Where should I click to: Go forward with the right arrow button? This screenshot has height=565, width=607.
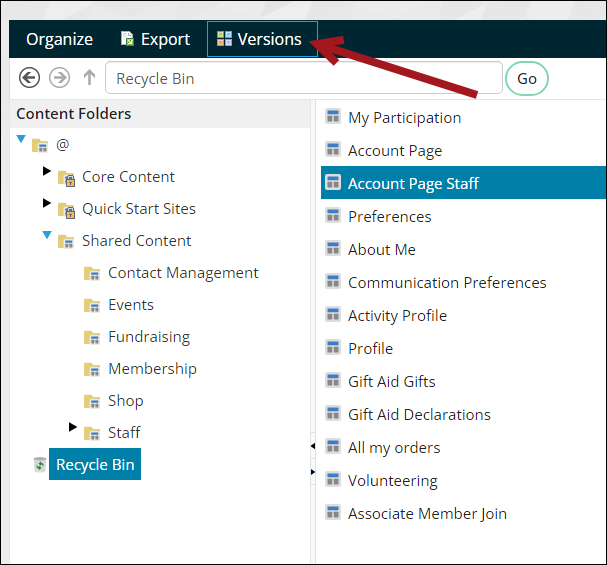point(59,78)
